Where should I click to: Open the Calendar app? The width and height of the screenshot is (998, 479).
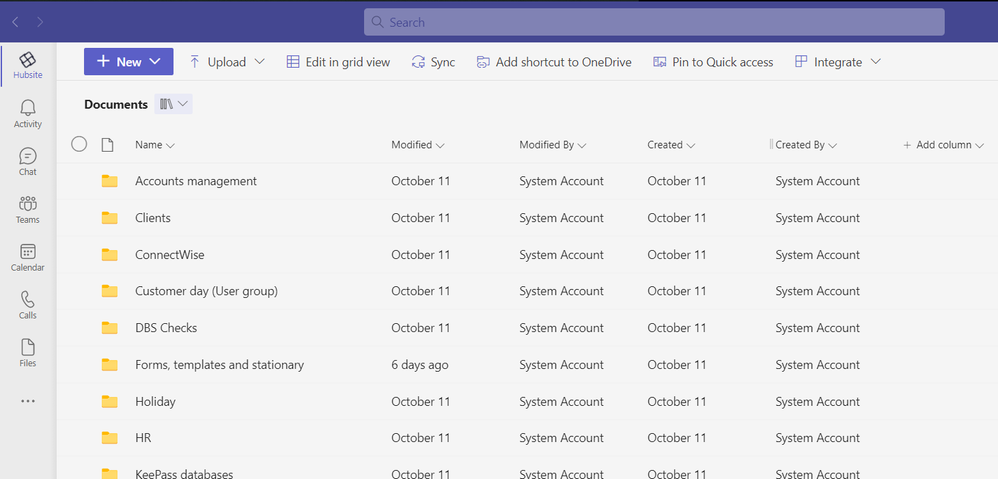click(x=28, y=257)
